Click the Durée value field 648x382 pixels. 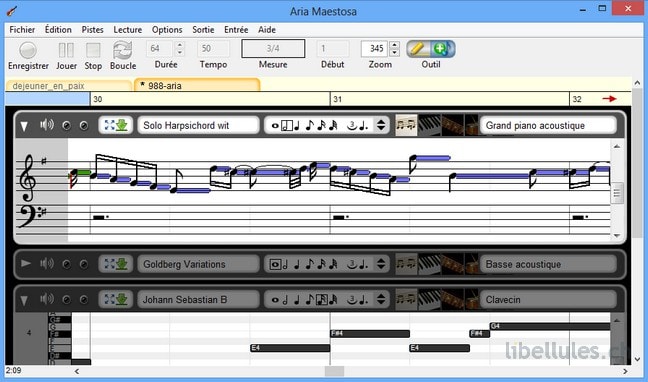point(160,48)
